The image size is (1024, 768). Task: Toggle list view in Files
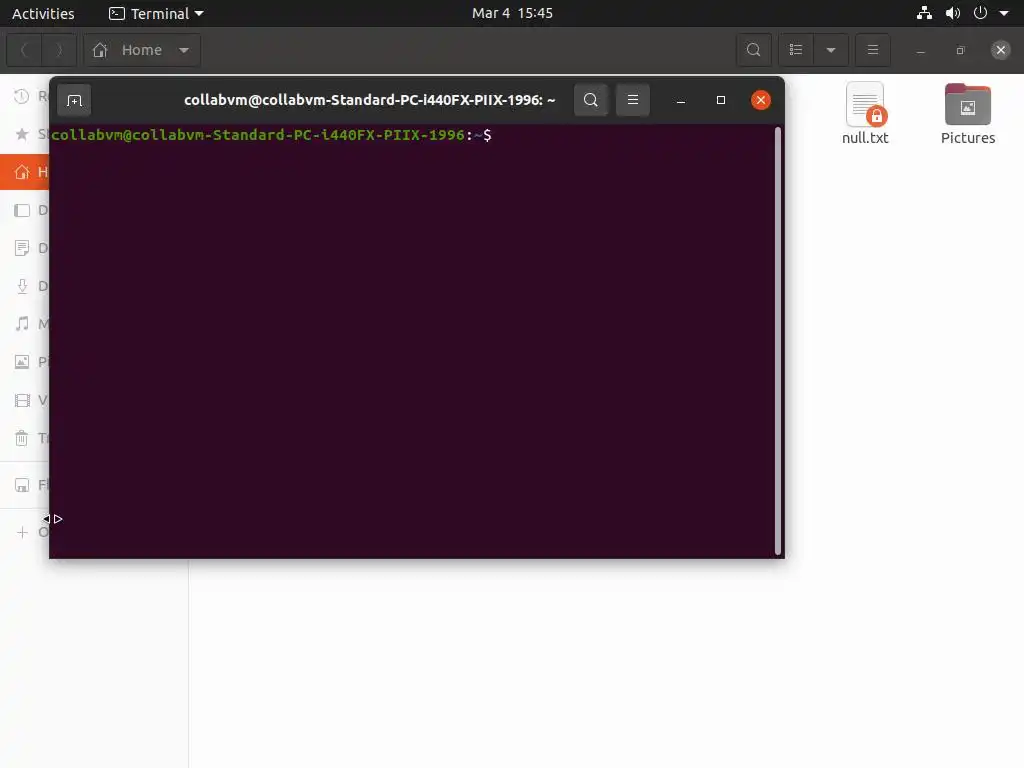click(x=795, y=50)
